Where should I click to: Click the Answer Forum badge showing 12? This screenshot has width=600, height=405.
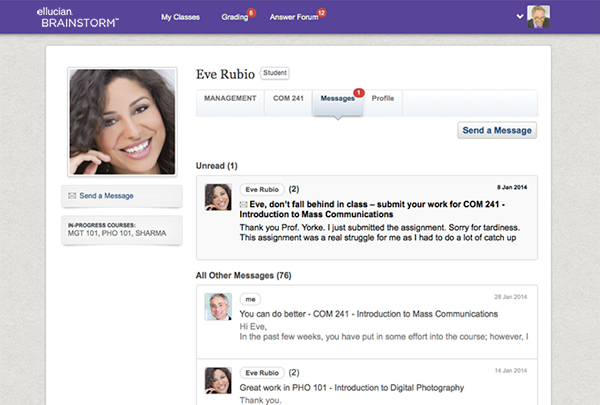(321, 13)
